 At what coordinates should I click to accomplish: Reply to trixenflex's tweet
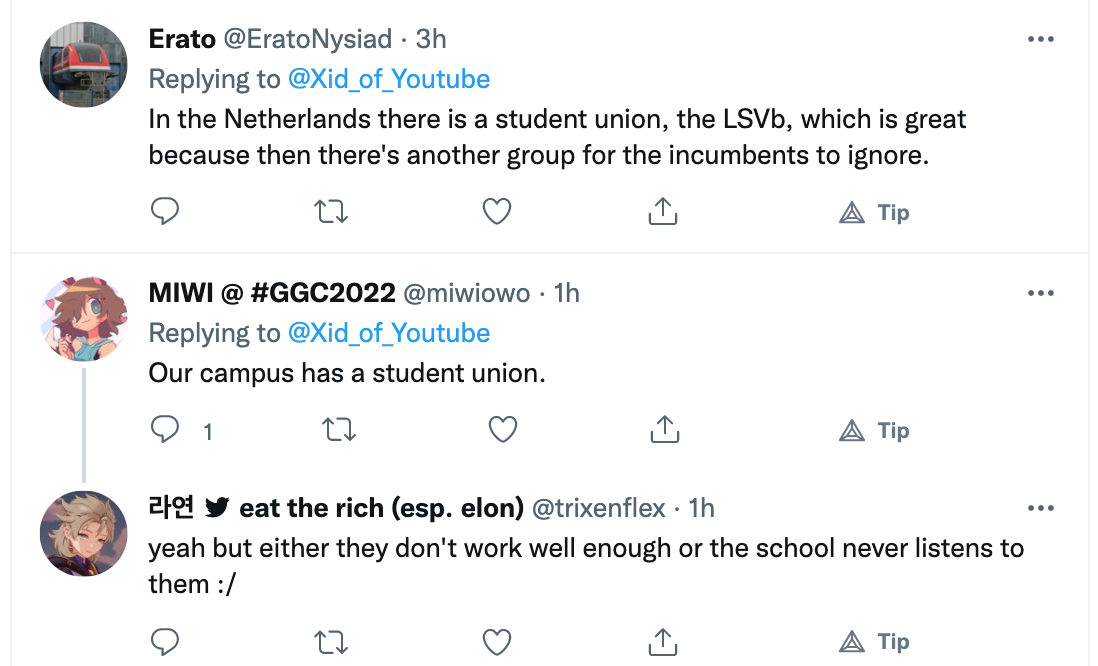(x=165, y=641)
